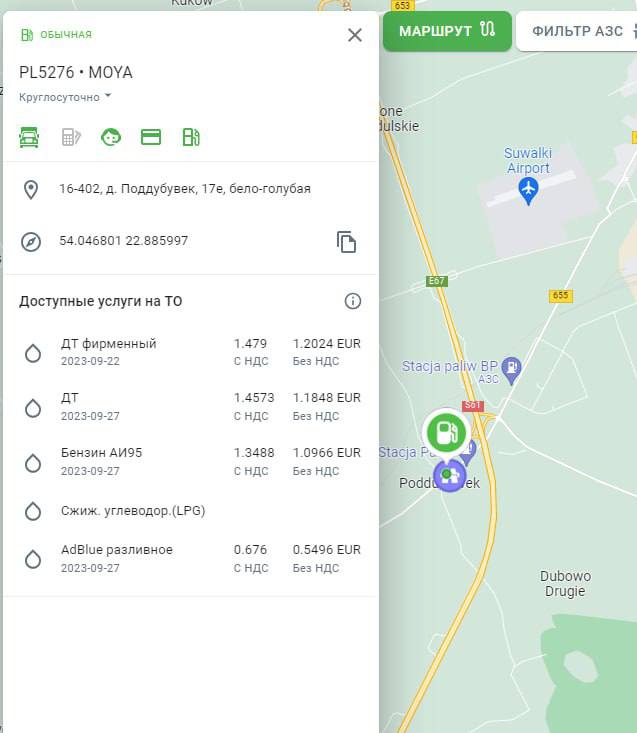This screenshot has height=733, width=637.
Task: Select the green fuel station map pin
Action: coord(446,433)
